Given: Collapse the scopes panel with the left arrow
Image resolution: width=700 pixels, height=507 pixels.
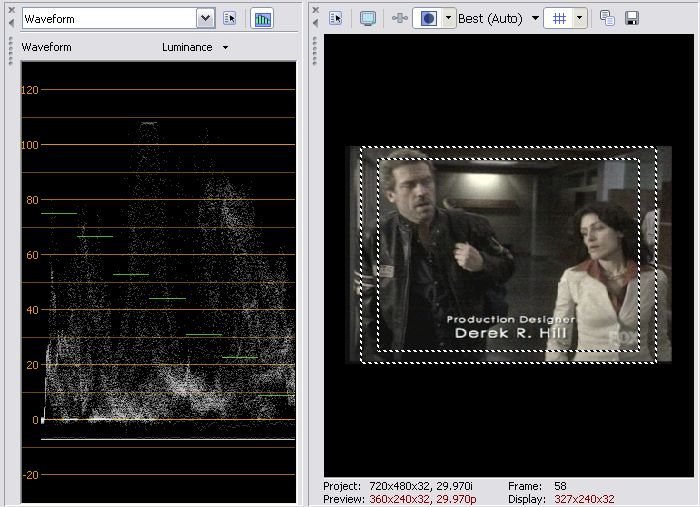Looking at the screenshot, I should point(12,22).
